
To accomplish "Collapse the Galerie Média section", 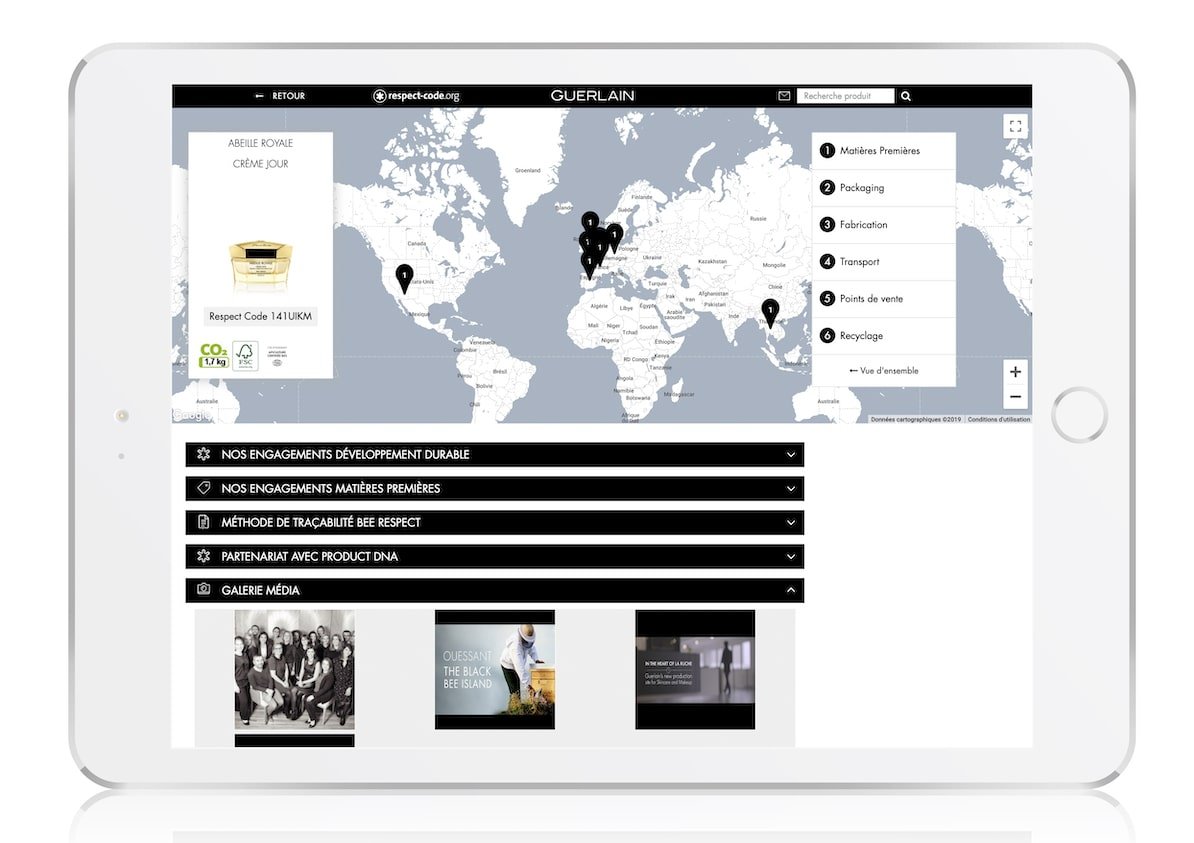I will pos(495,590).
